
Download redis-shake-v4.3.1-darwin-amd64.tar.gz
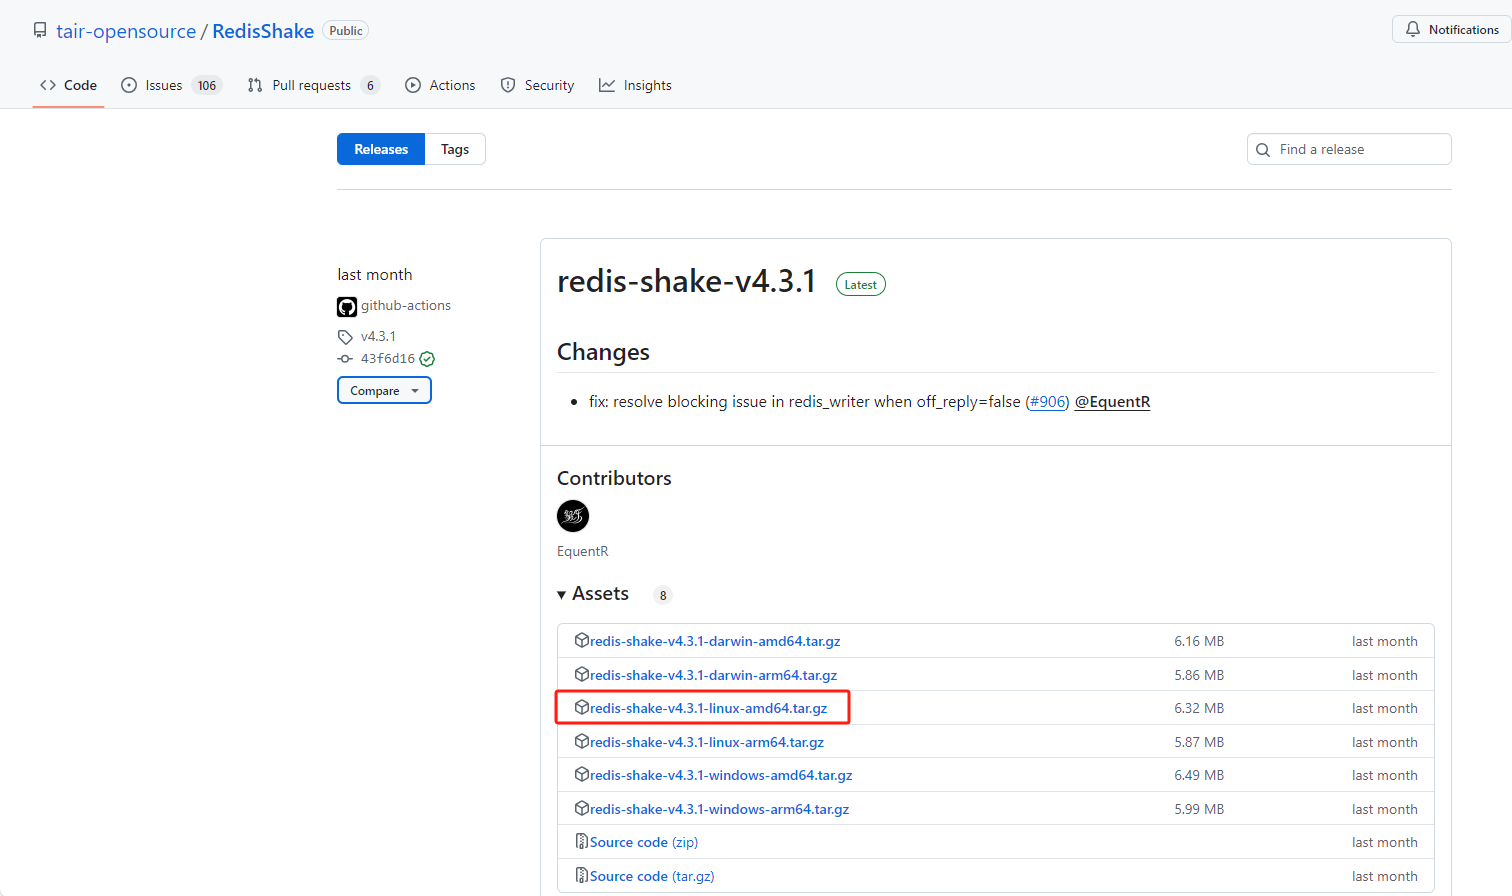click(715, 641)
